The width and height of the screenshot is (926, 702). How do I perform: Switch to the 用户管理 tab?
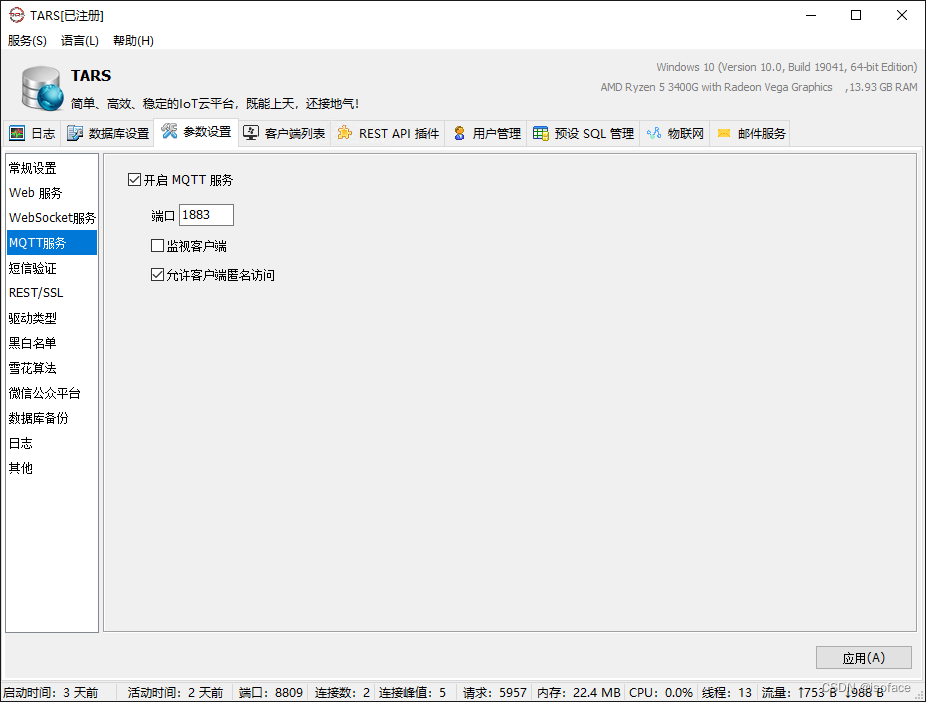[x=487, y=133]
